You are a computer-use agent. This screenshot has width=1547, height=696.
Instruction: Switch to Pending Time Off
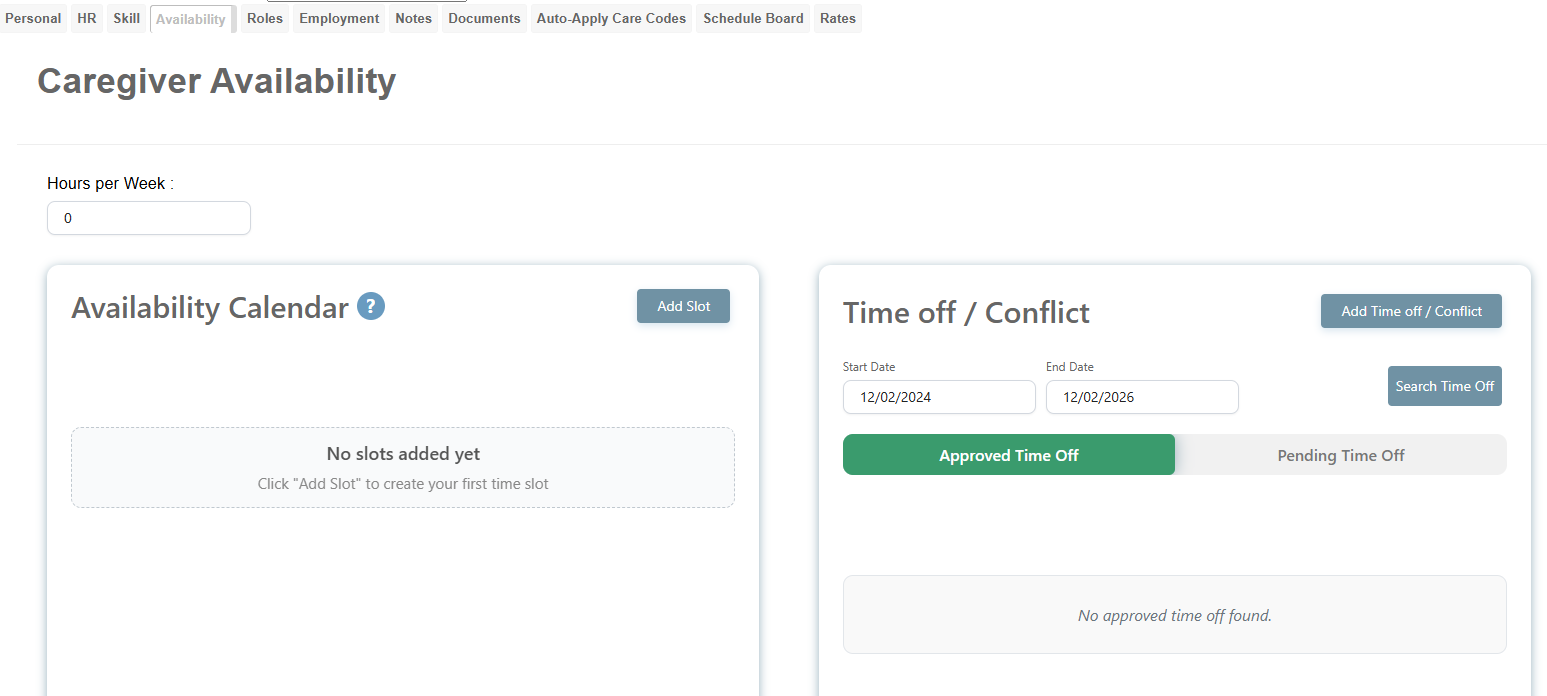1340,455
